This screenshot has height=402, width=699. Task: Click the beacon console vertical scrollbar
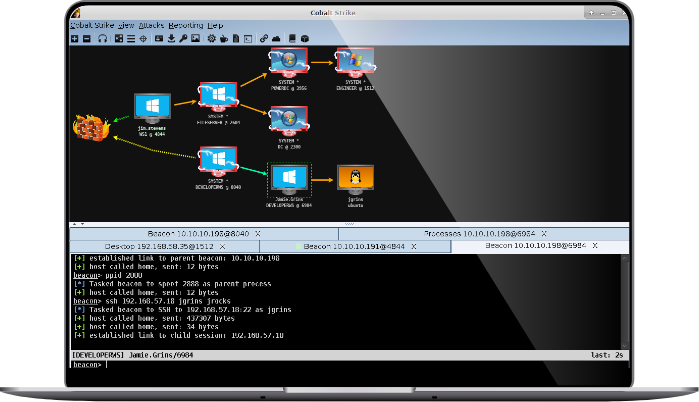(625, 300)
